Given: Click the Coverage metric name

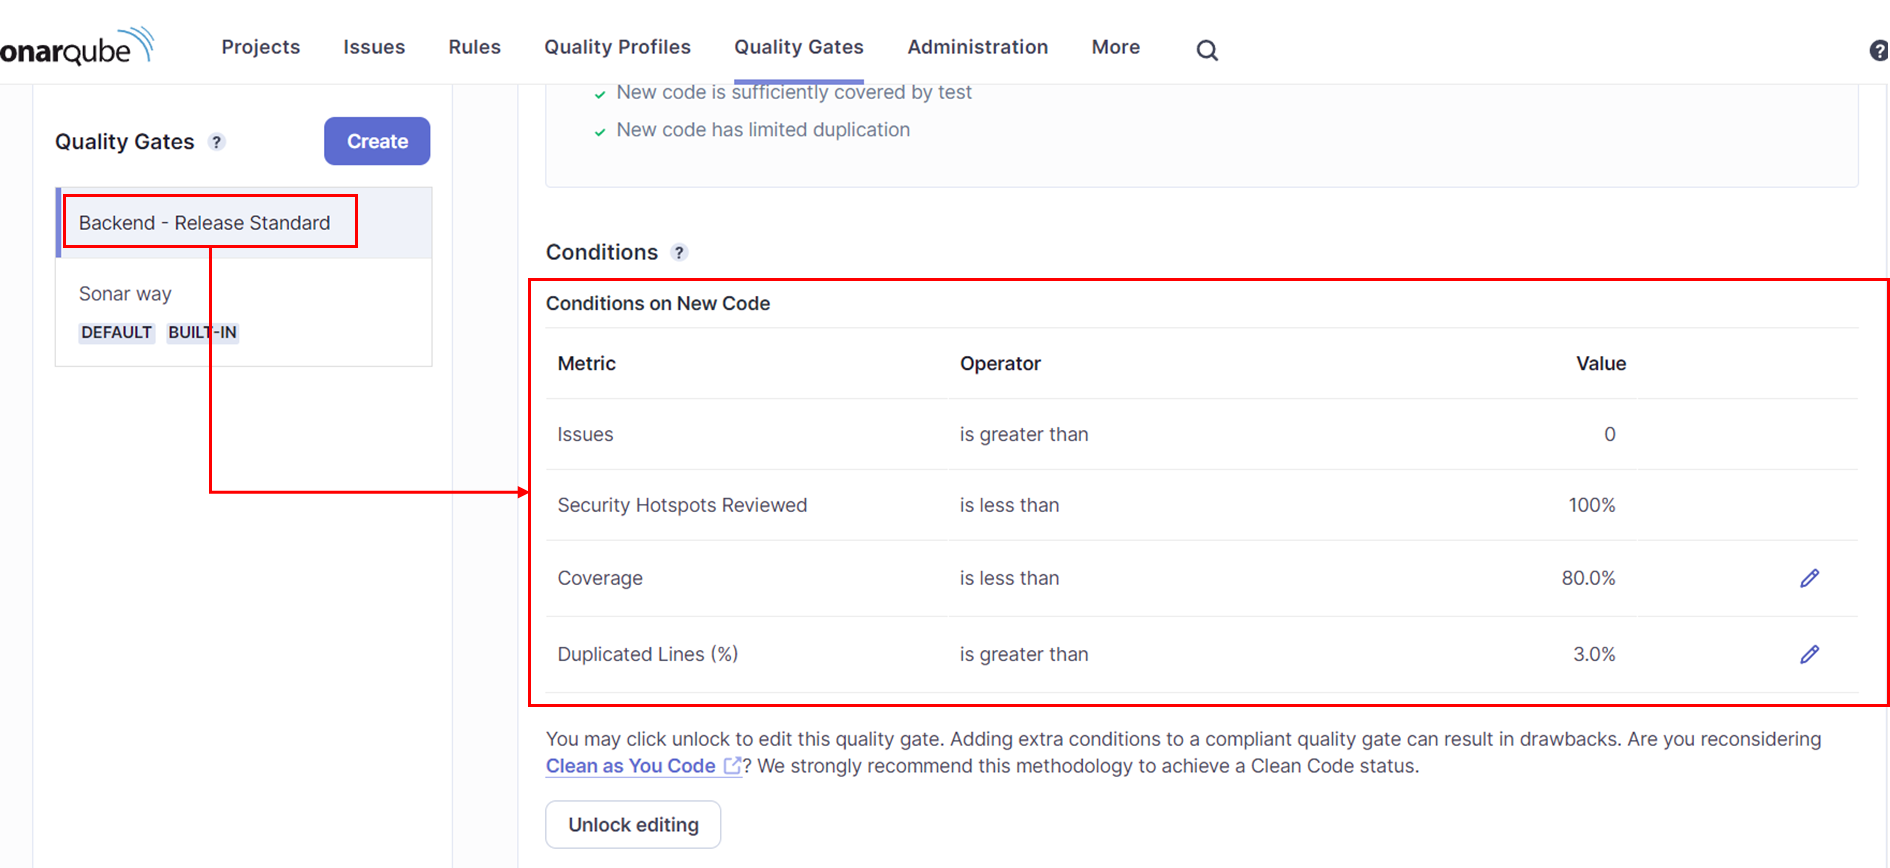Looking at the screenshot, I should coord(600,579).
